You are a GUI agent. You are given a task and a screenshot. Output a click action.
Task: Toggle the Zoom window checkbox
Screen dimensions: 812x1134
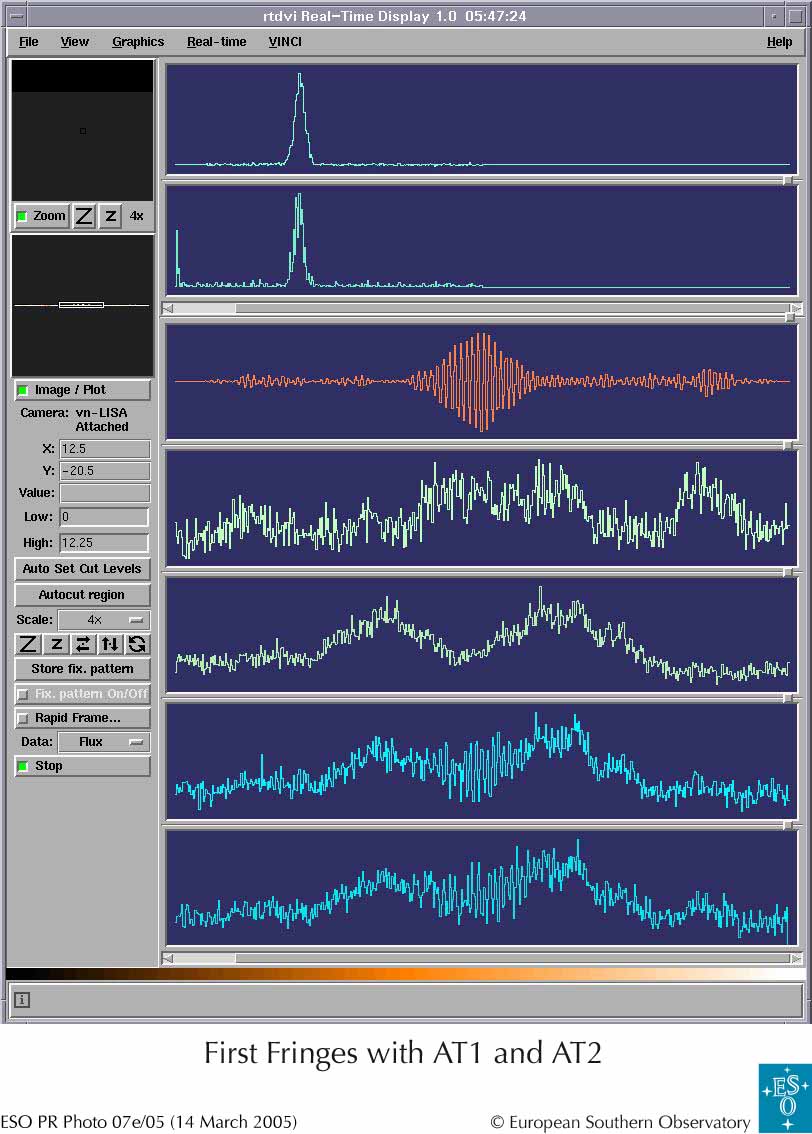tap(42, 216)
